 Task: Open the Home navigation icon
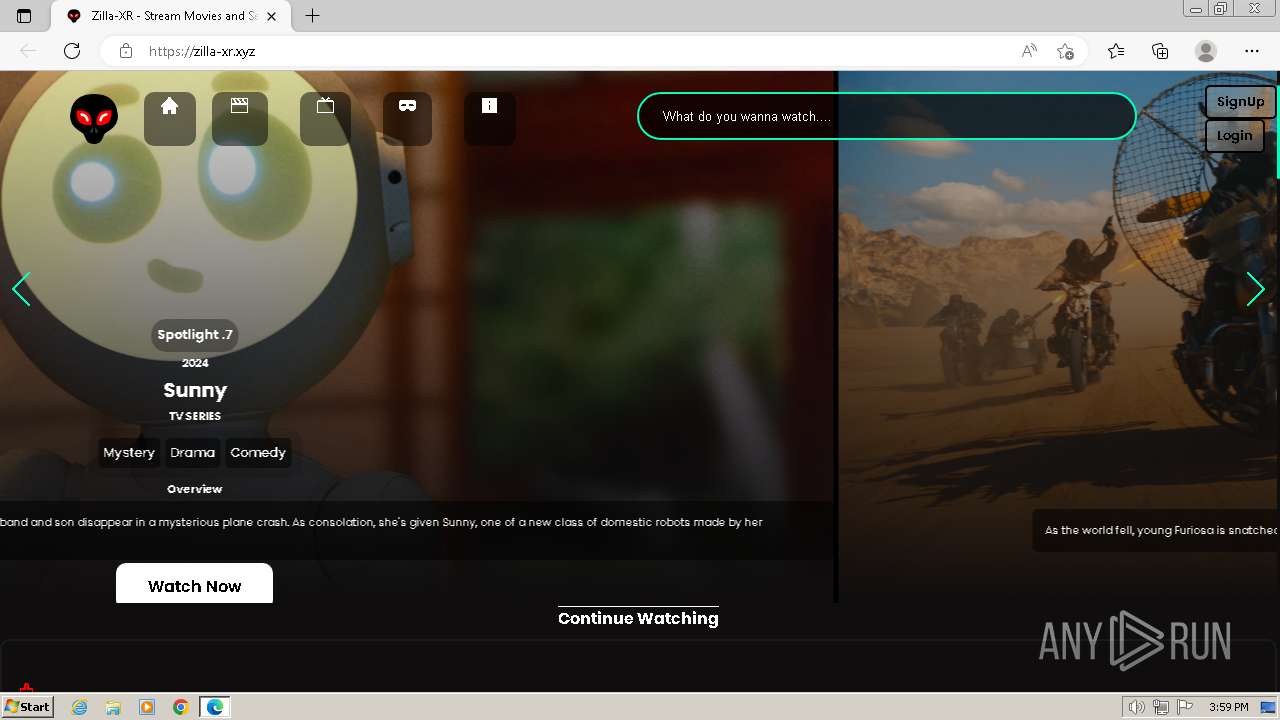point(169,119)
